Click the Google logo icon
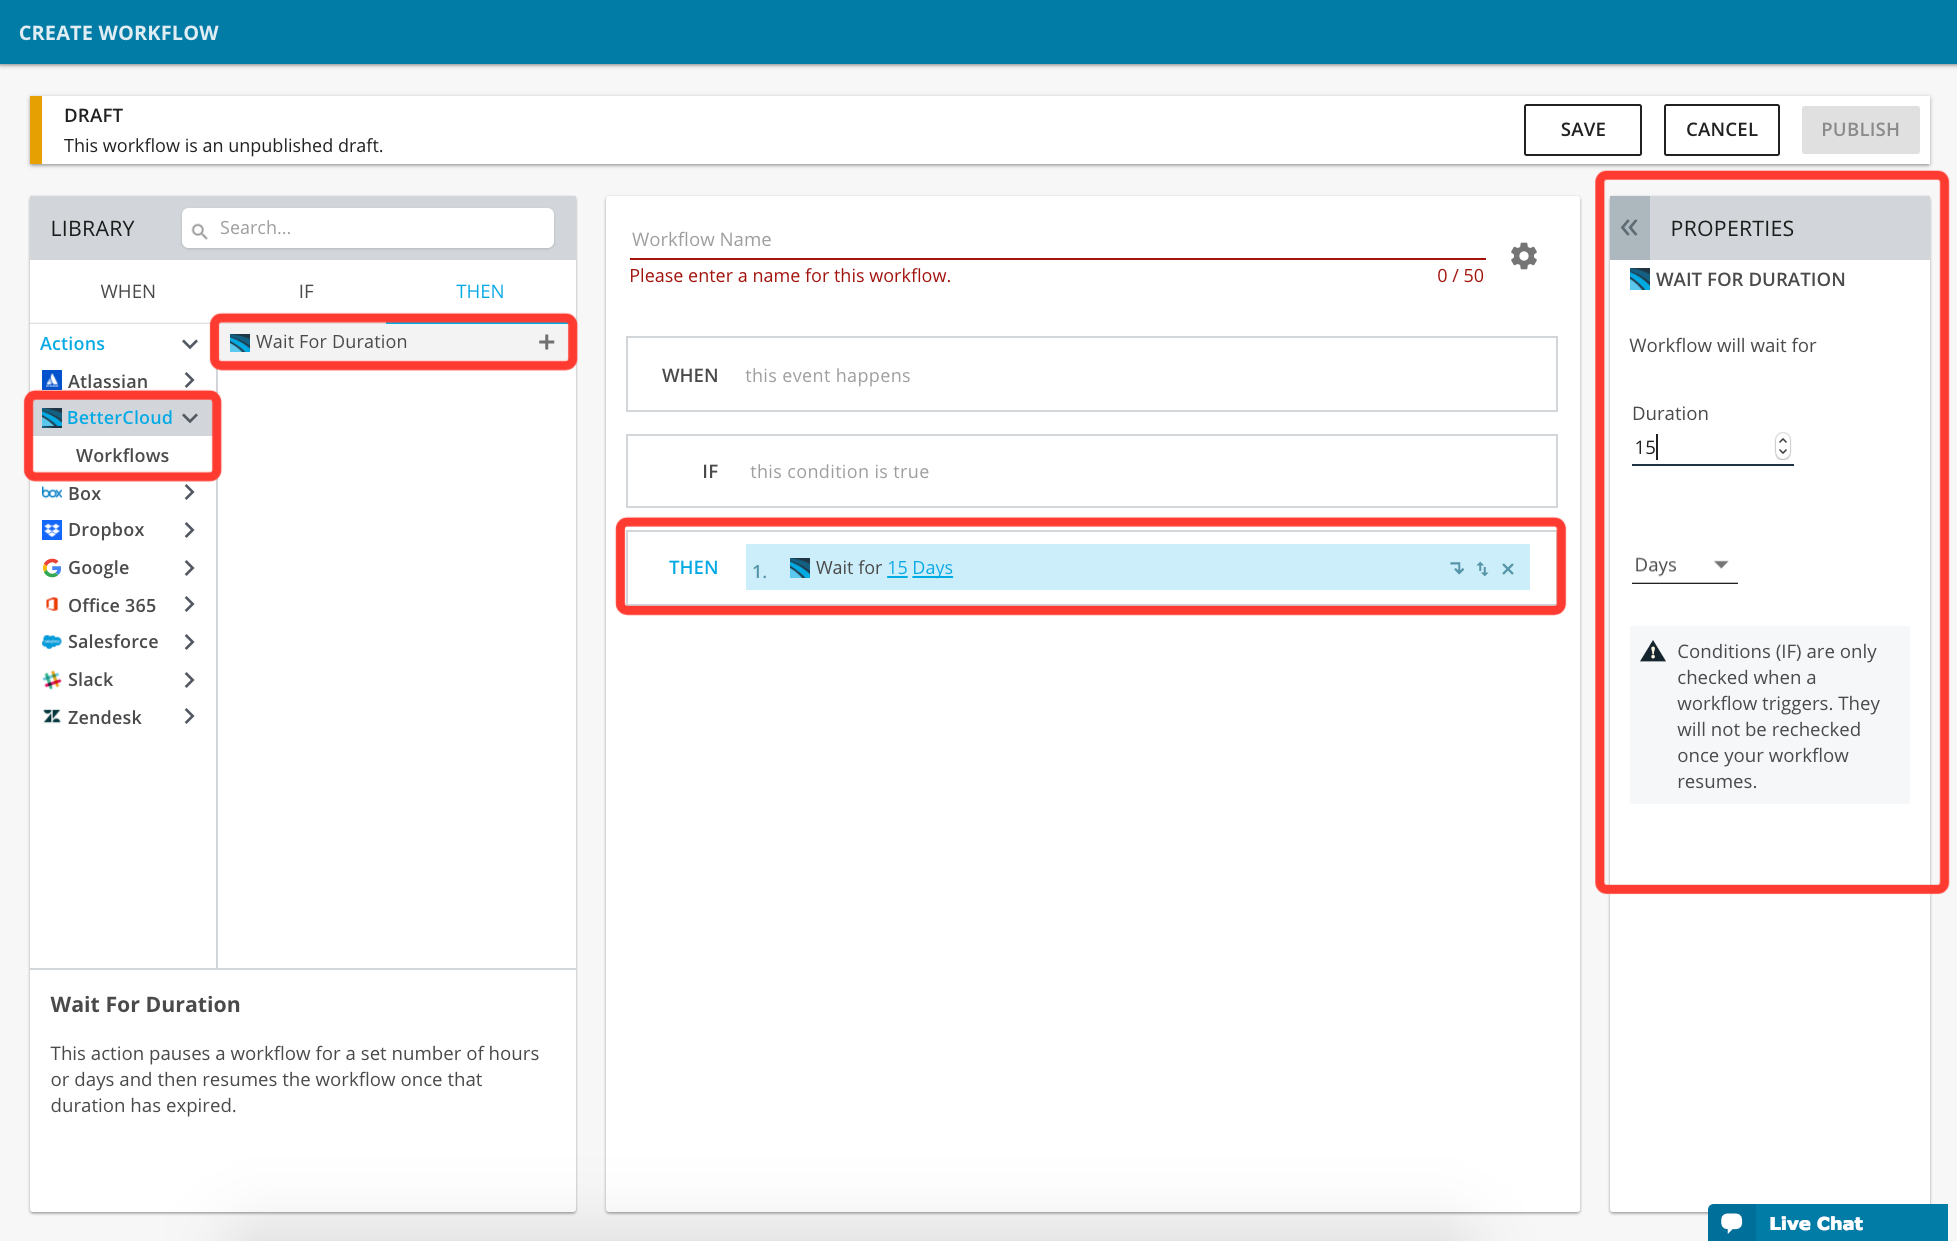The height and width of the screenshot is (1241, 1957). [x=52, y=568]
